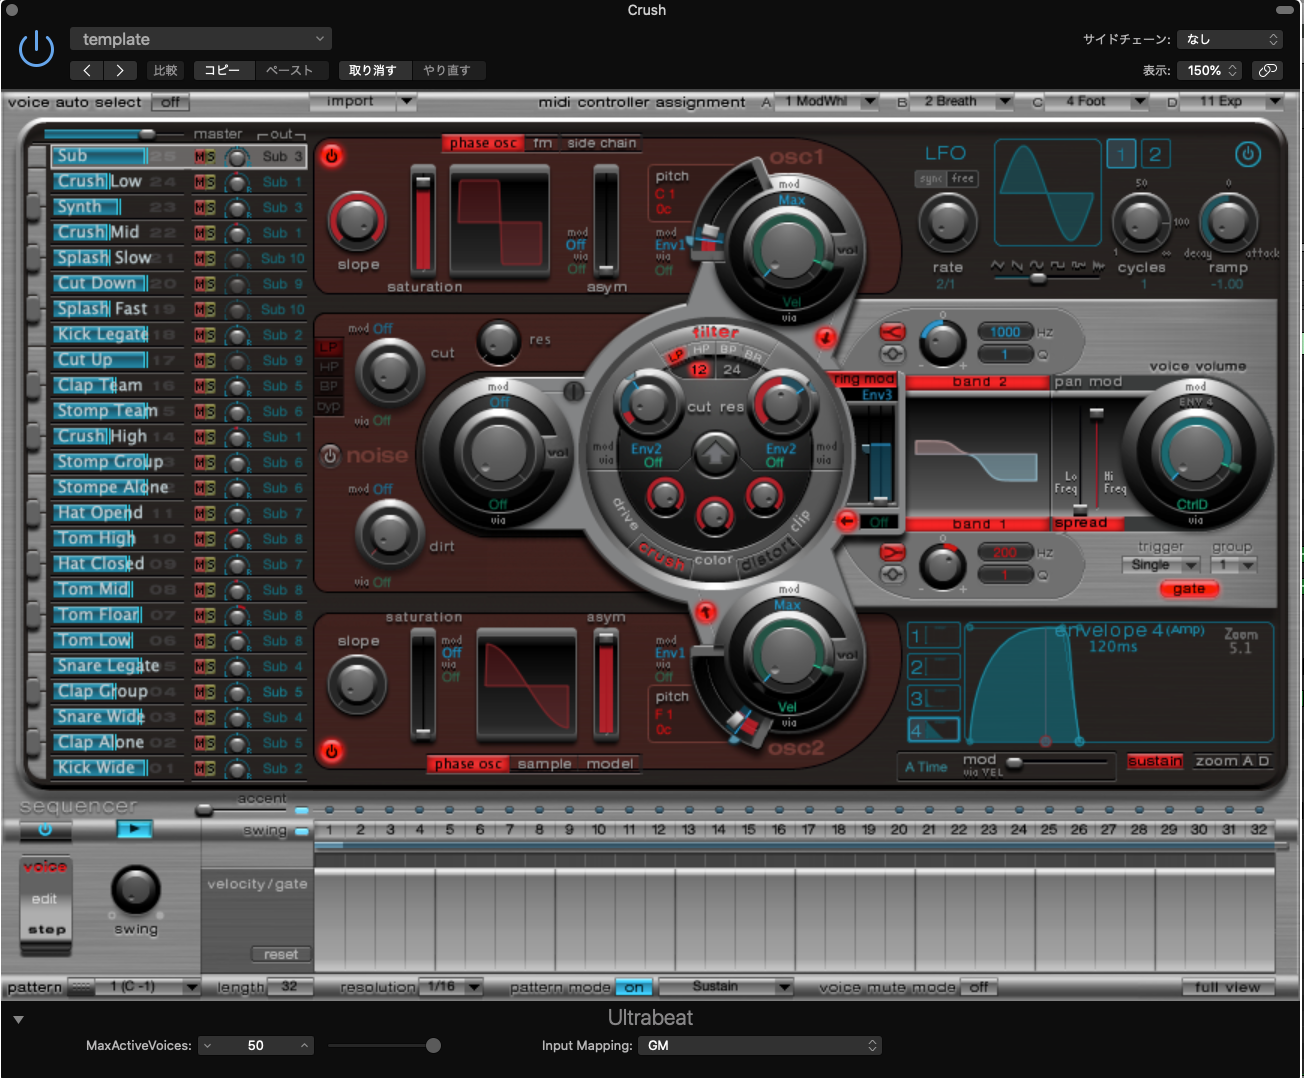The image size is (1304, 1078).
Task: Toggle sequencer power button
Action: click(x=45, y=830)
